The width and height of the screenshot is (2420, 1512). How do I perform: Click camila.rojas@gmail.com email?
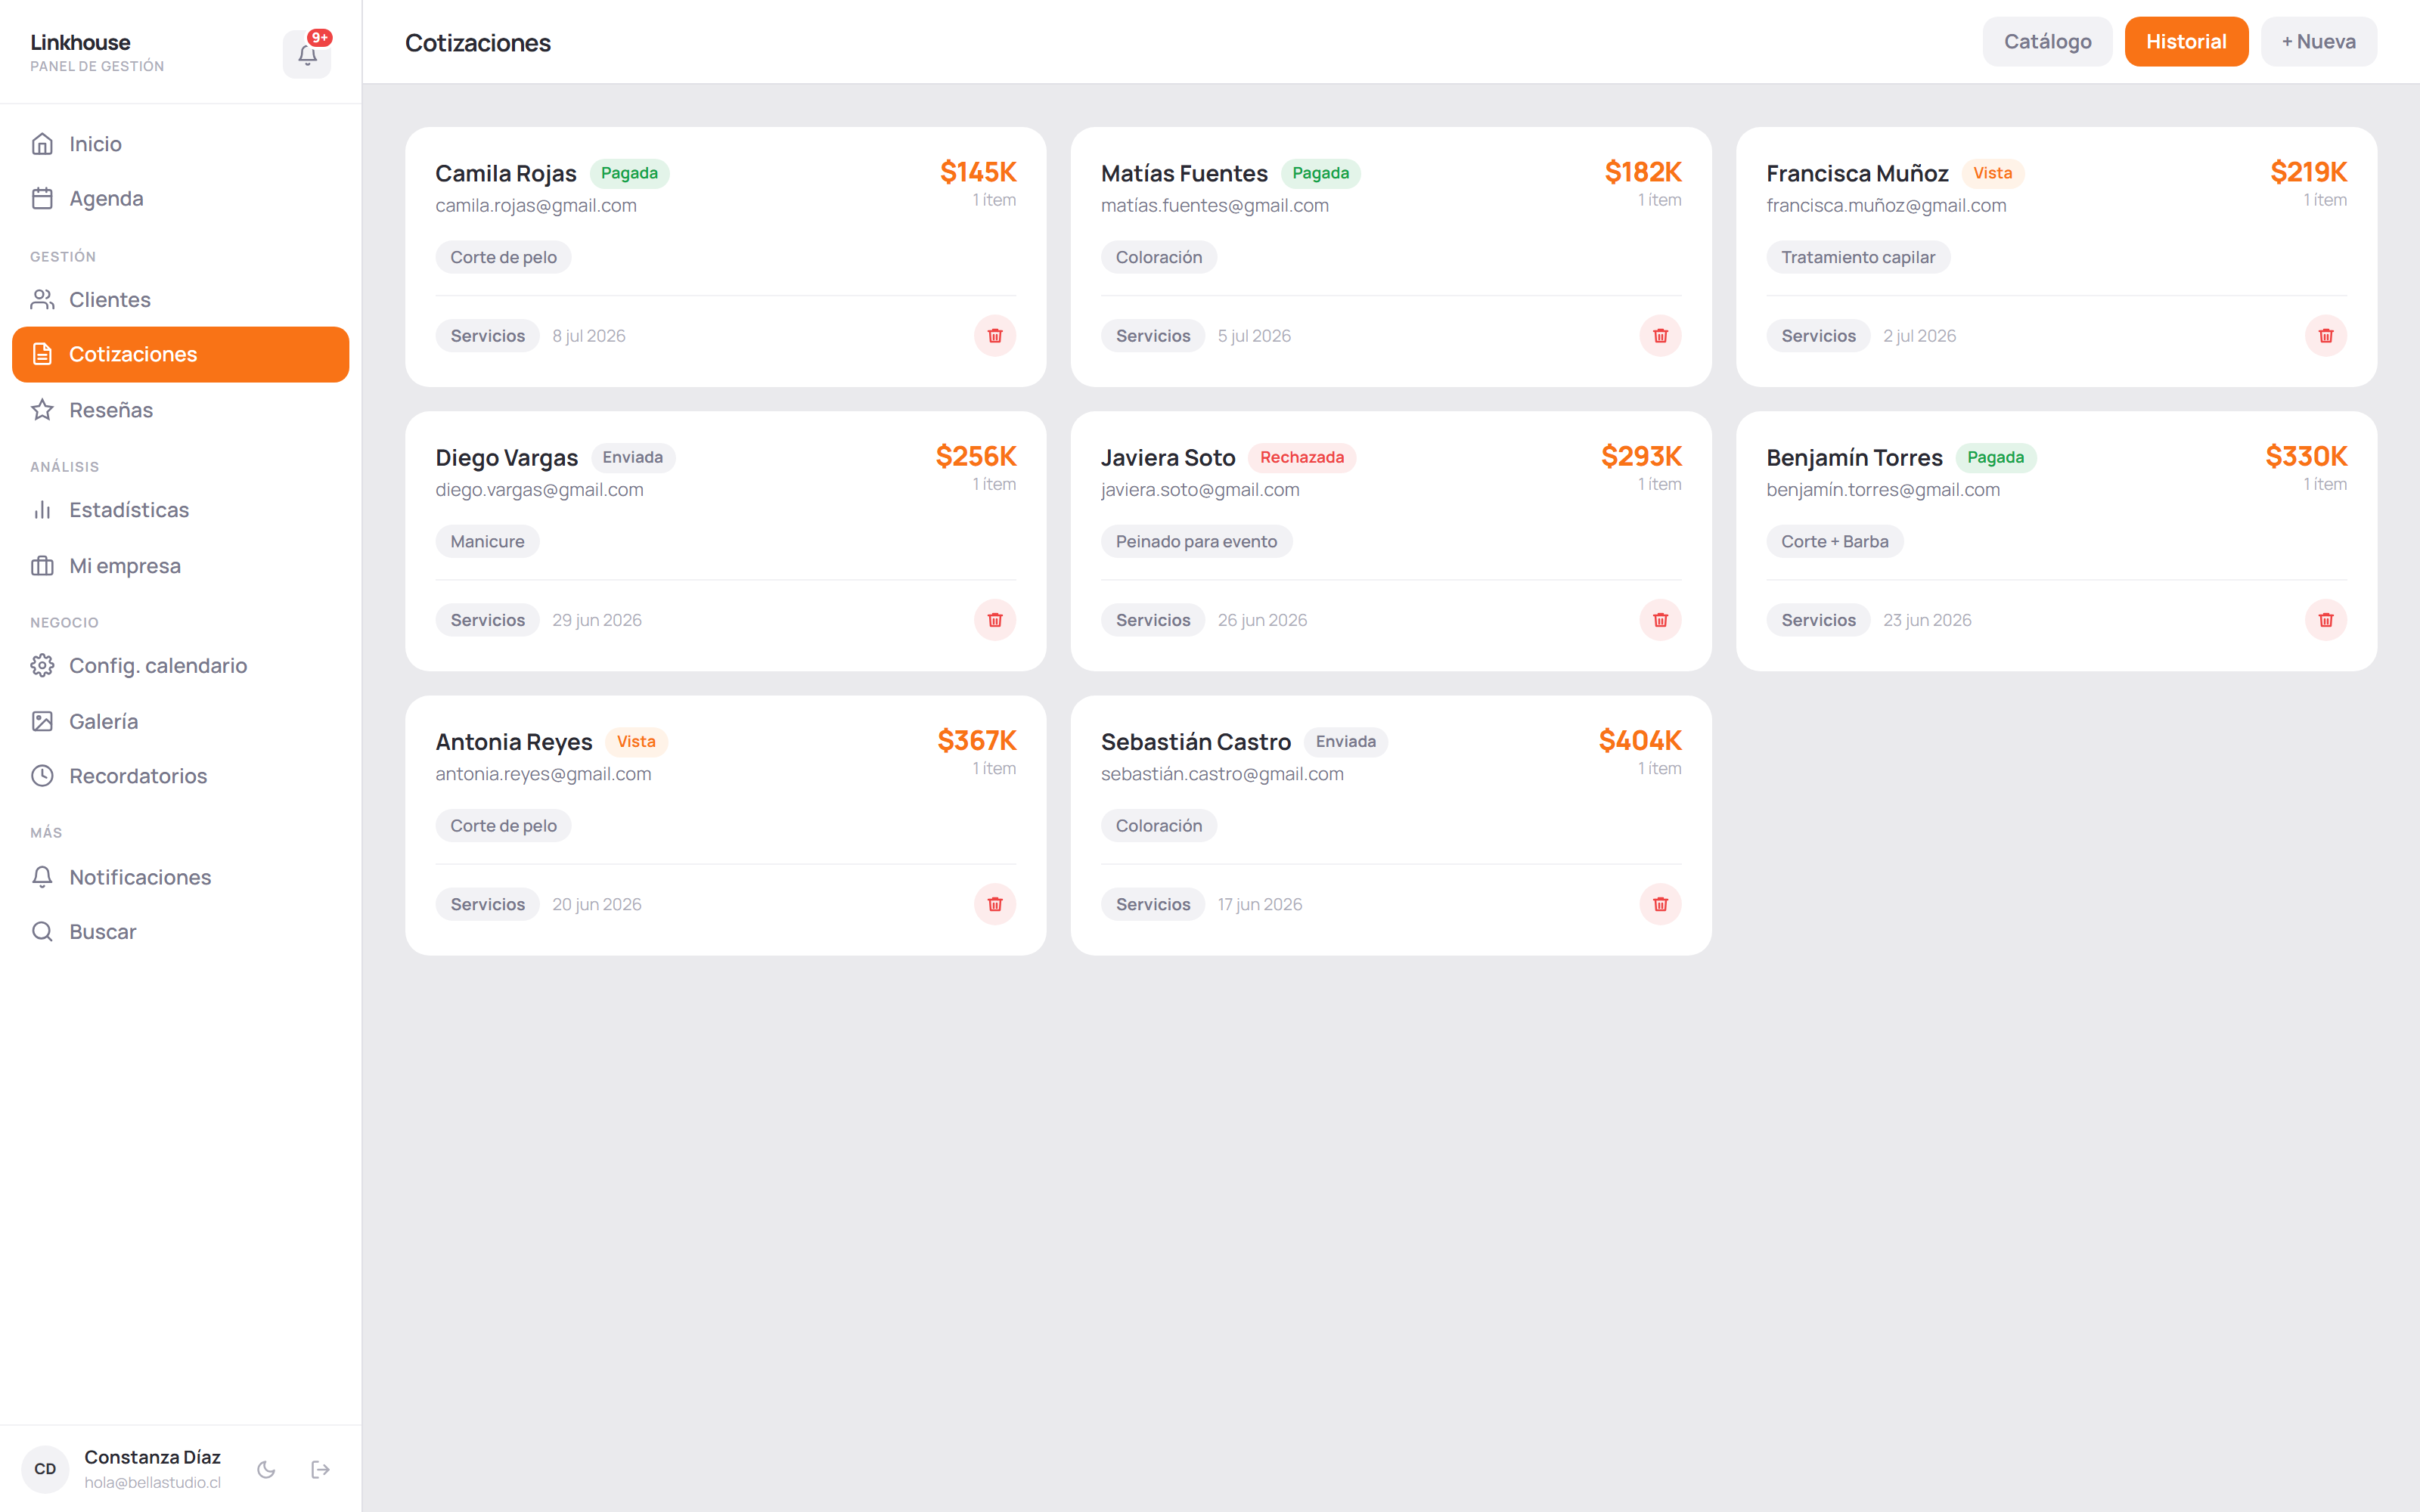536,205
